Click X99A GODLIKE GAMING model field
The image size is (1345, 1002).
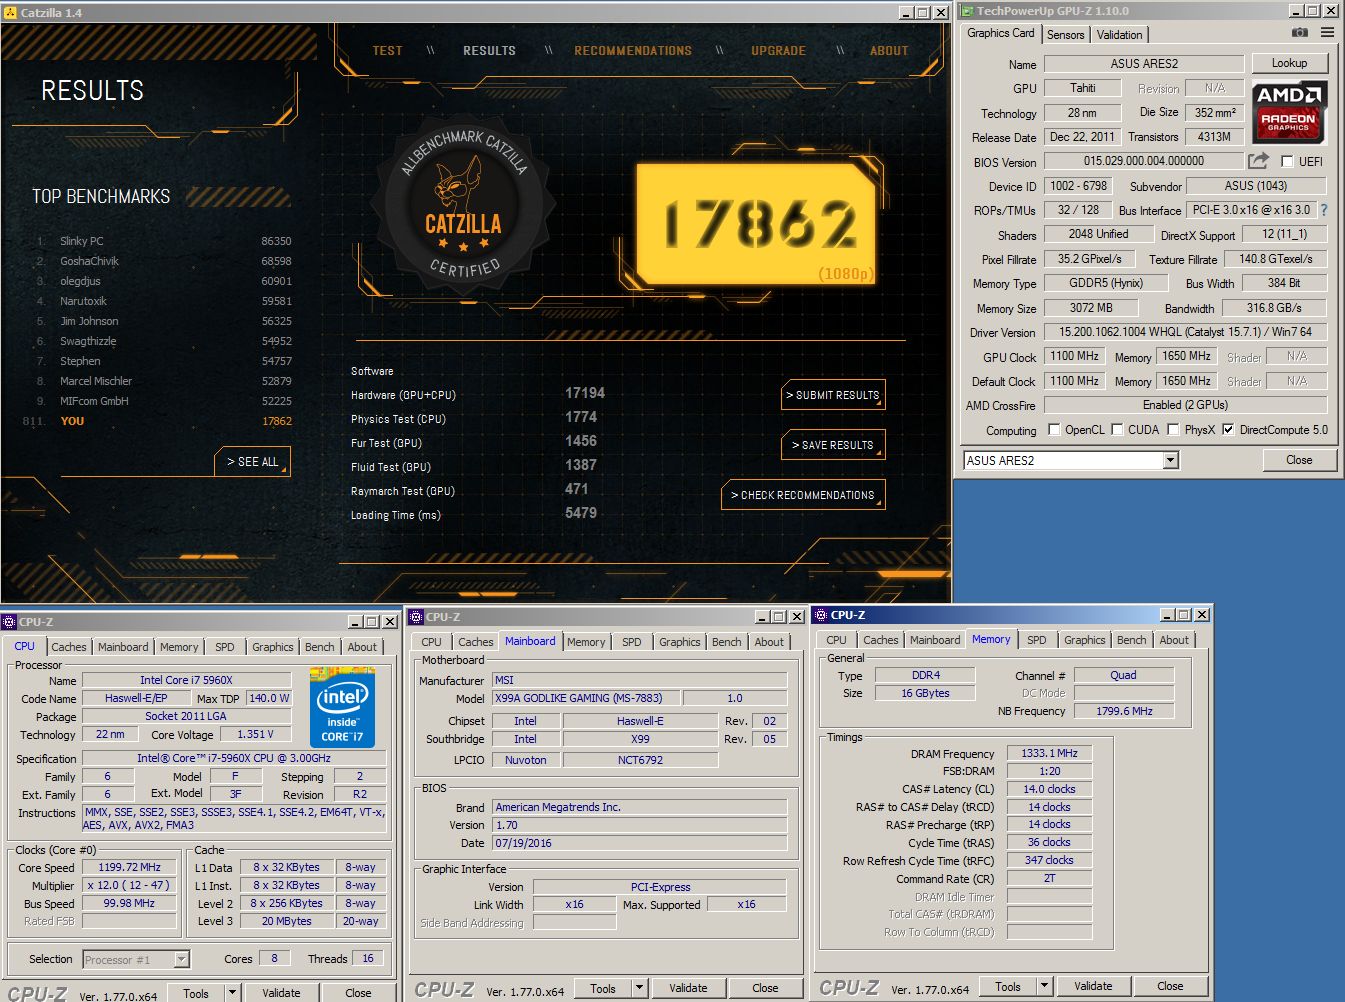click(x=585, y=698)
